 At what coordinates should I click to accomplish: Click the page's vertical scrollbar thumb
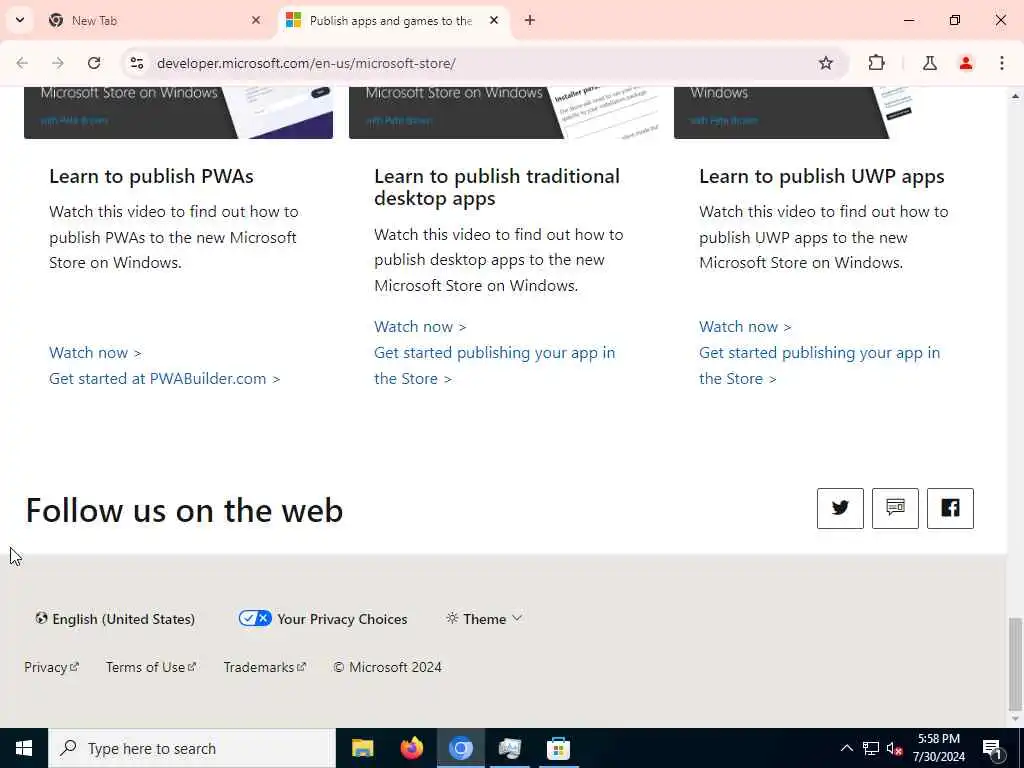(x=1015, y=663)
